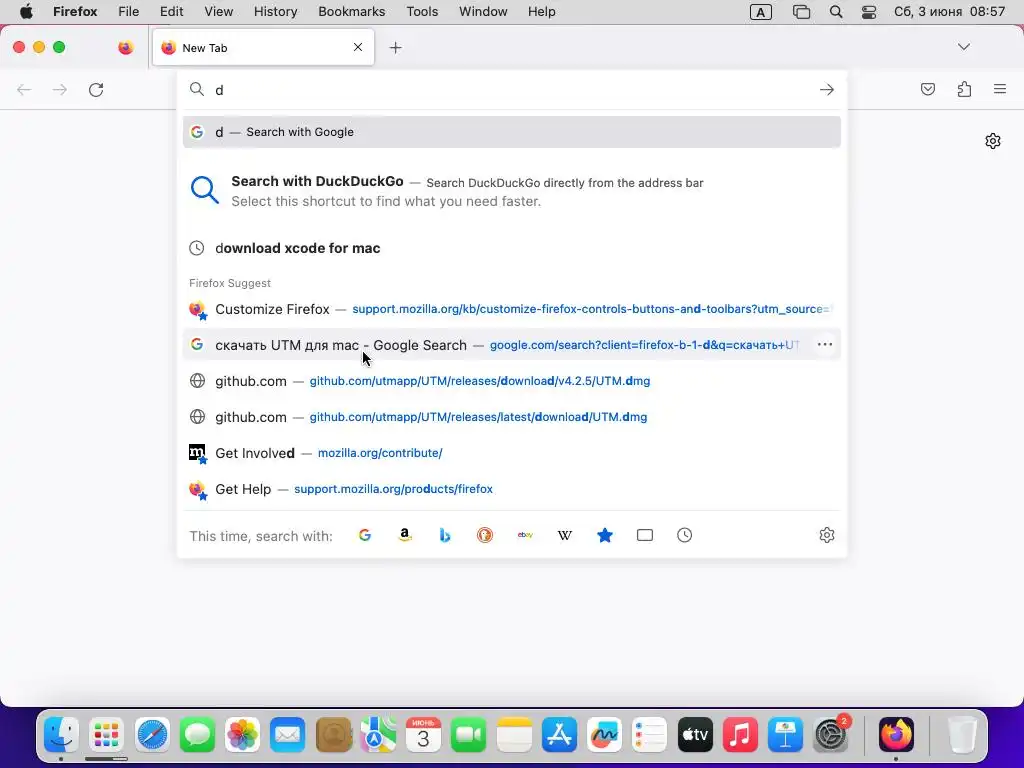The width and height of the screenshot is (1024, 768).
Task: Click the keyboard input source indicator
Action: [761, 12]
